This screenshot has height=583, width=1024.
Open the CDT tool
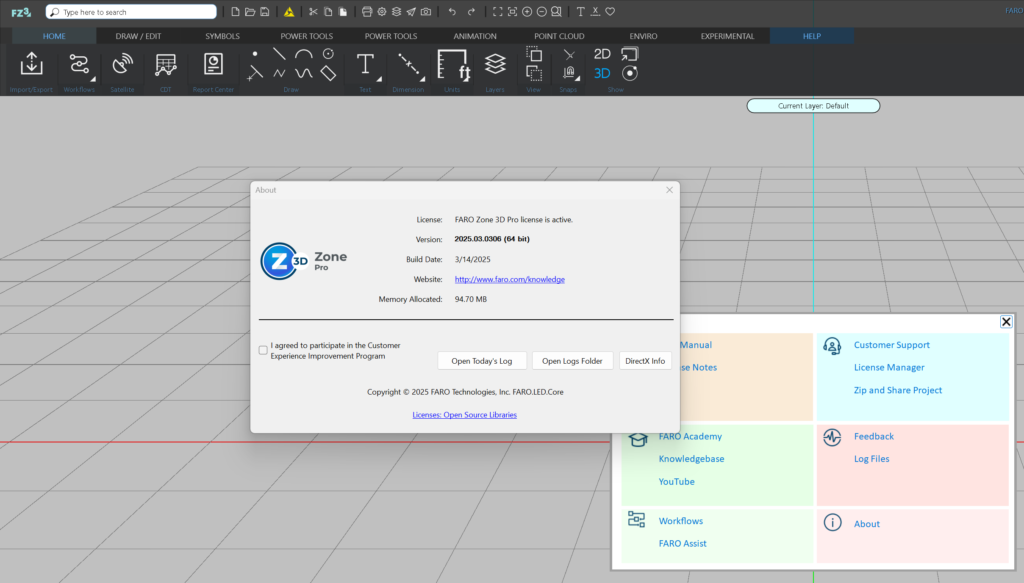pos(166,65)
